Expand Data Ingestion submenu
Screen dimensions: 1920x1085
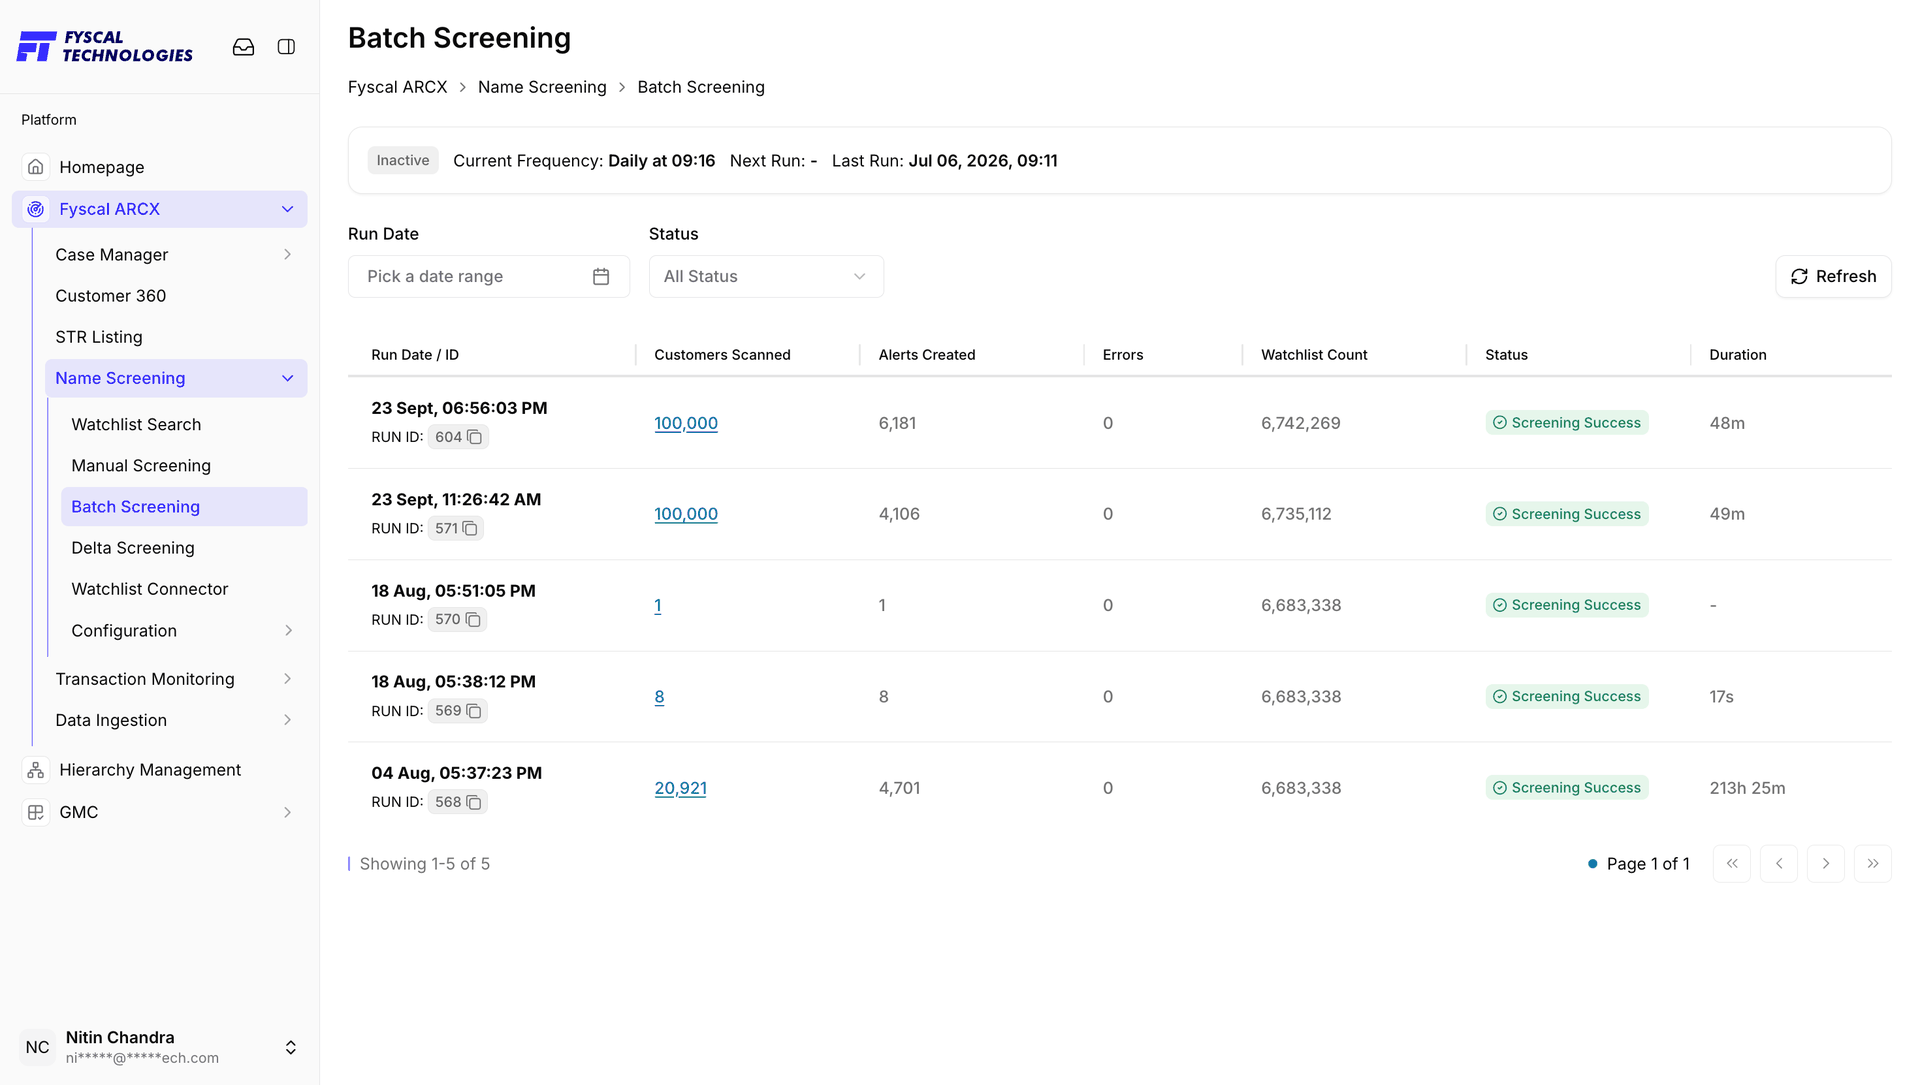click(288, 720)
